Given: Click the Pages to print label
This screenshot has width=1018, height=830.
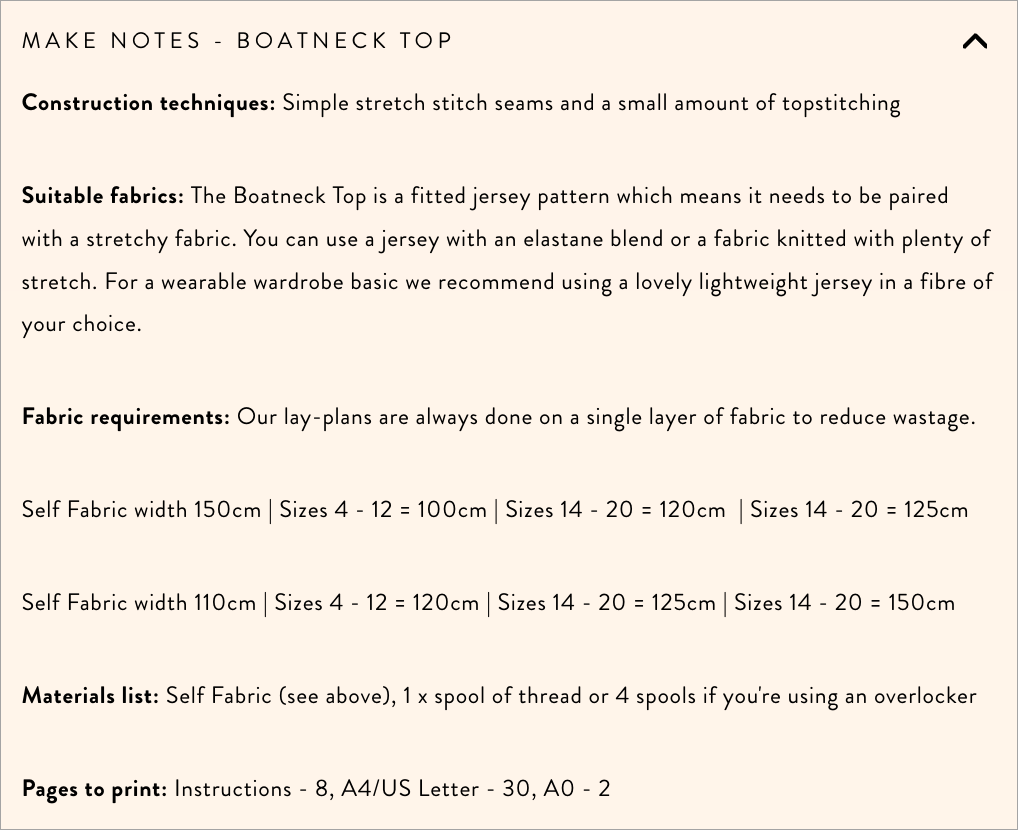Looking at the screenshot, I should (94, 788).
